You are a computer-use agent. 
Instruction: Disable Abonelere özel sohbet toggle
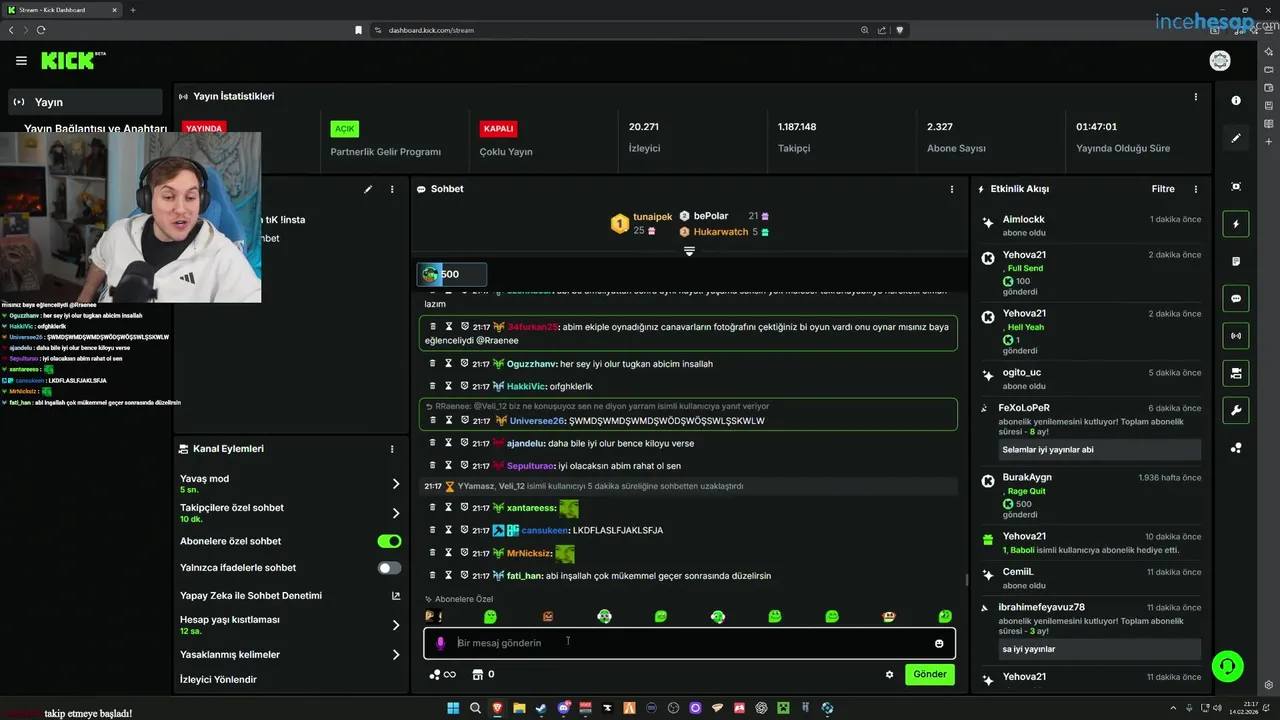pos(389,541)
